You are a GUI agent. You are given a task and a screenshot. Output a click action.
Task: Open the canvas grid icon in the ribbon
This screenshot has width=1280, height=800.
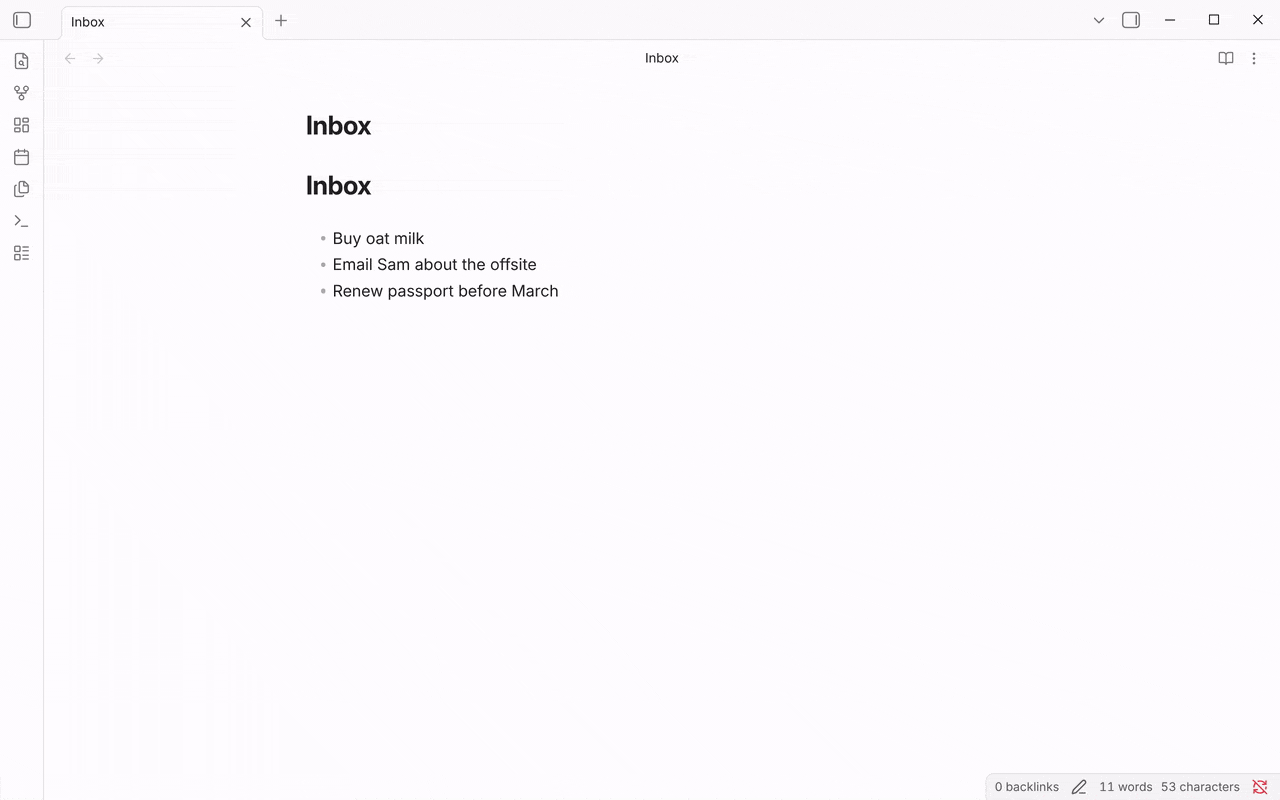pos(21,125)
